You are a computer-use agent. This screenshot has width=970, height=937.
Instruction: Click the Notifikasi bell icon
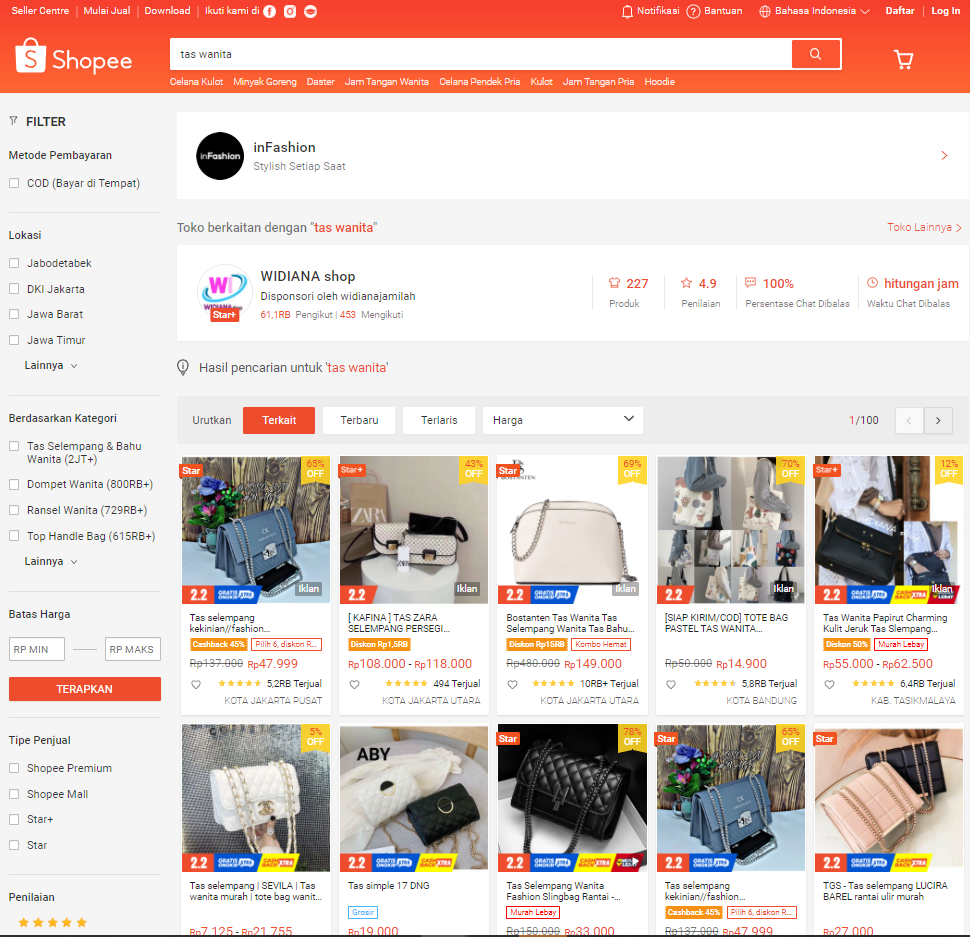click(627, 11)
